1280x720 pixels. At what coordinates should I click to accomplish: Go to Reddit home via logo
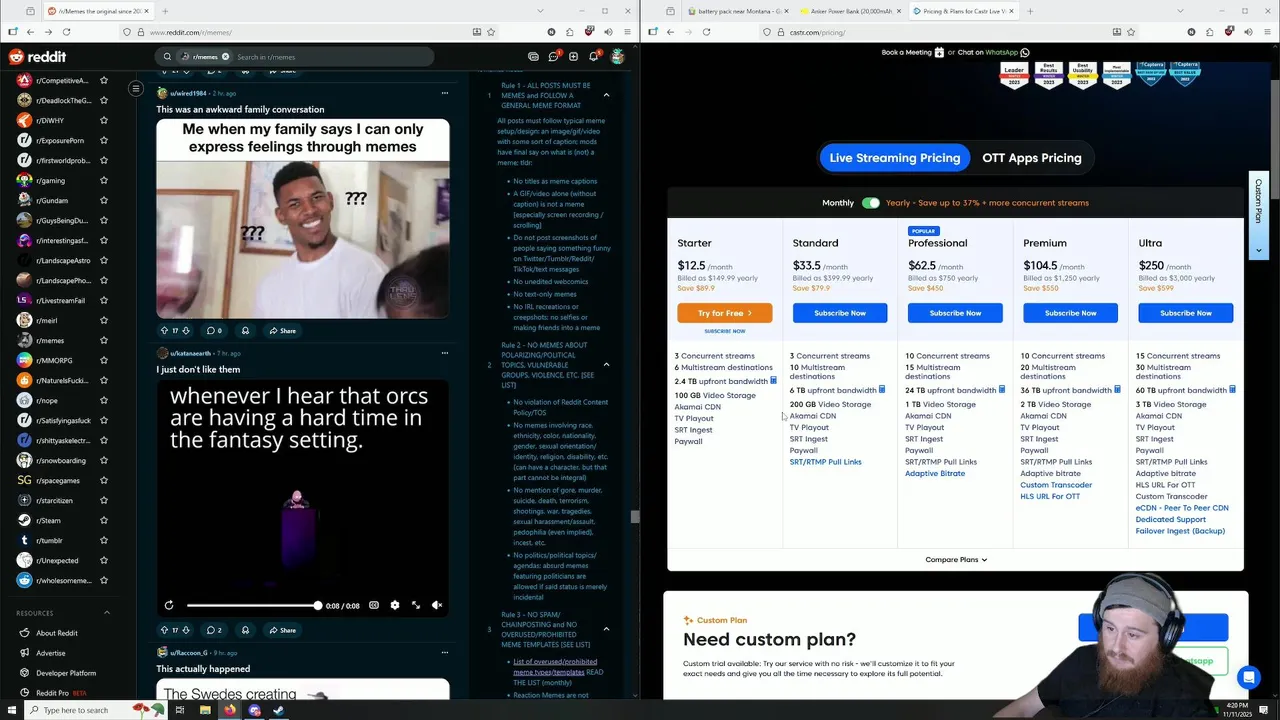(x=38, y=57)
